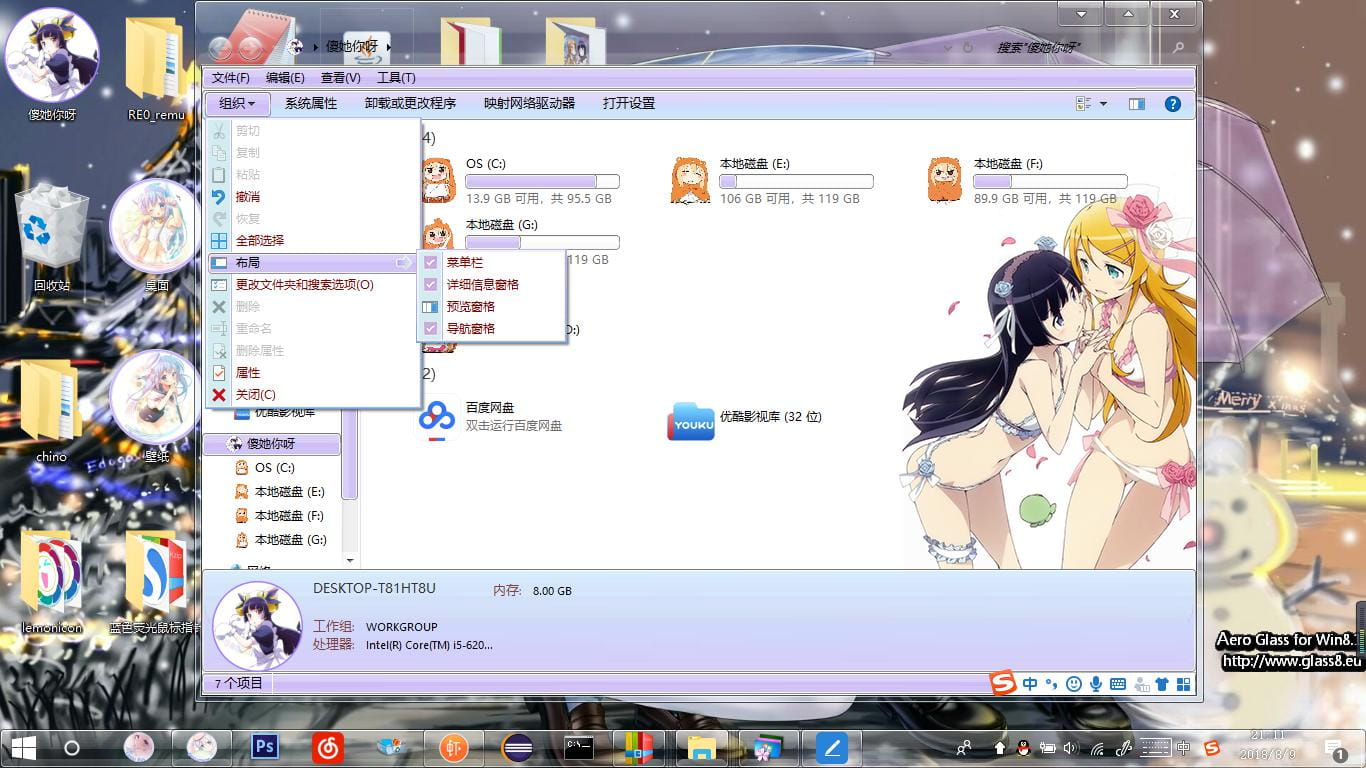Toggle the 菜单栏 option in the 布局 submenu
Image resolution: width=1366 pixels, height=768 pixels.
pos(467,262)
